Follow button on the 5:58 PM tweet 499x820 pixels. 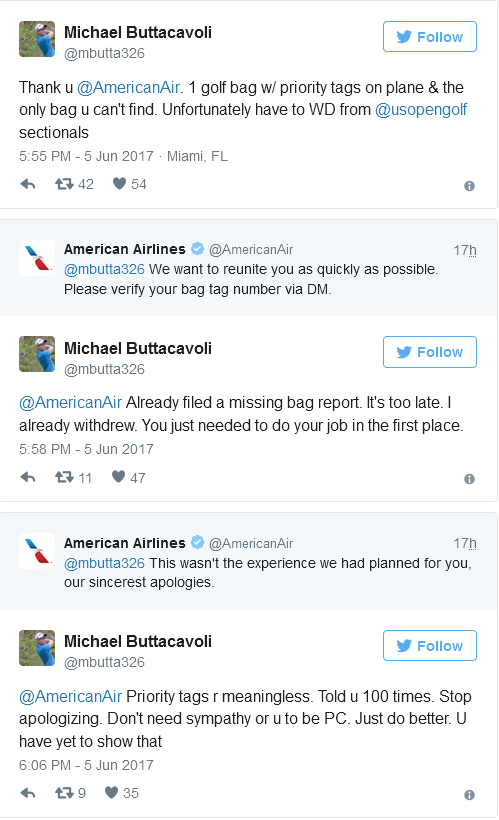pos(429,352)
